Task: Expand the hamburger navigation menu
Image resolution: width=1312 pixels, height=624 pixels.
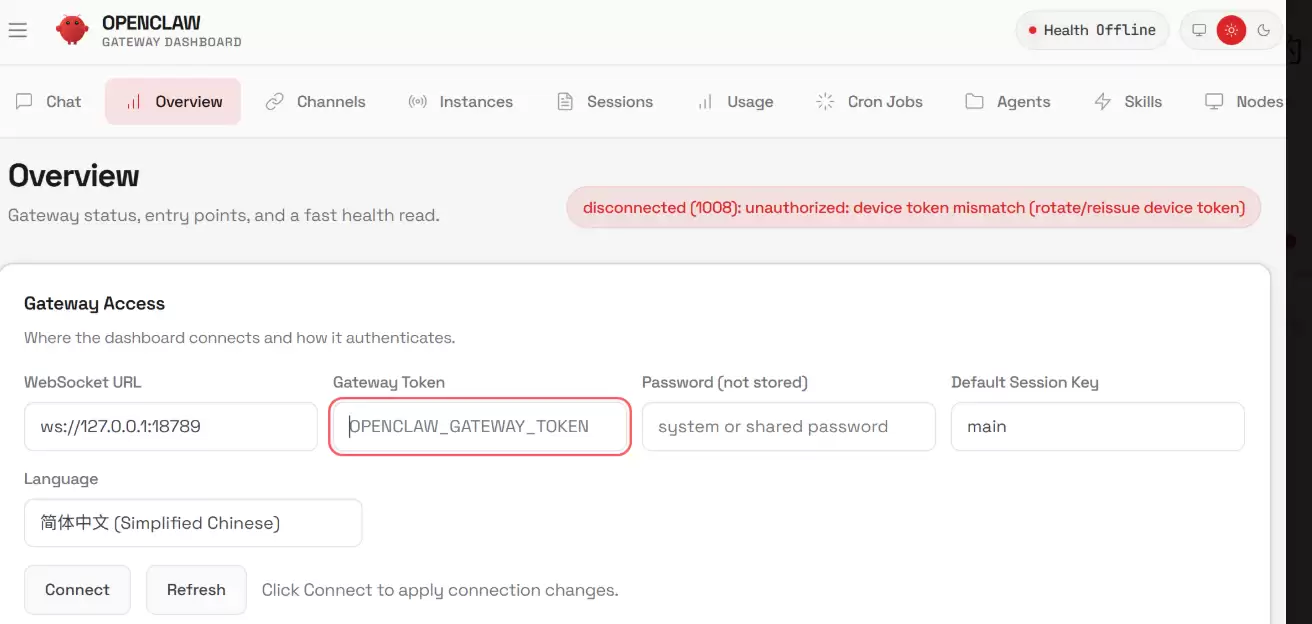Action: 18,29
